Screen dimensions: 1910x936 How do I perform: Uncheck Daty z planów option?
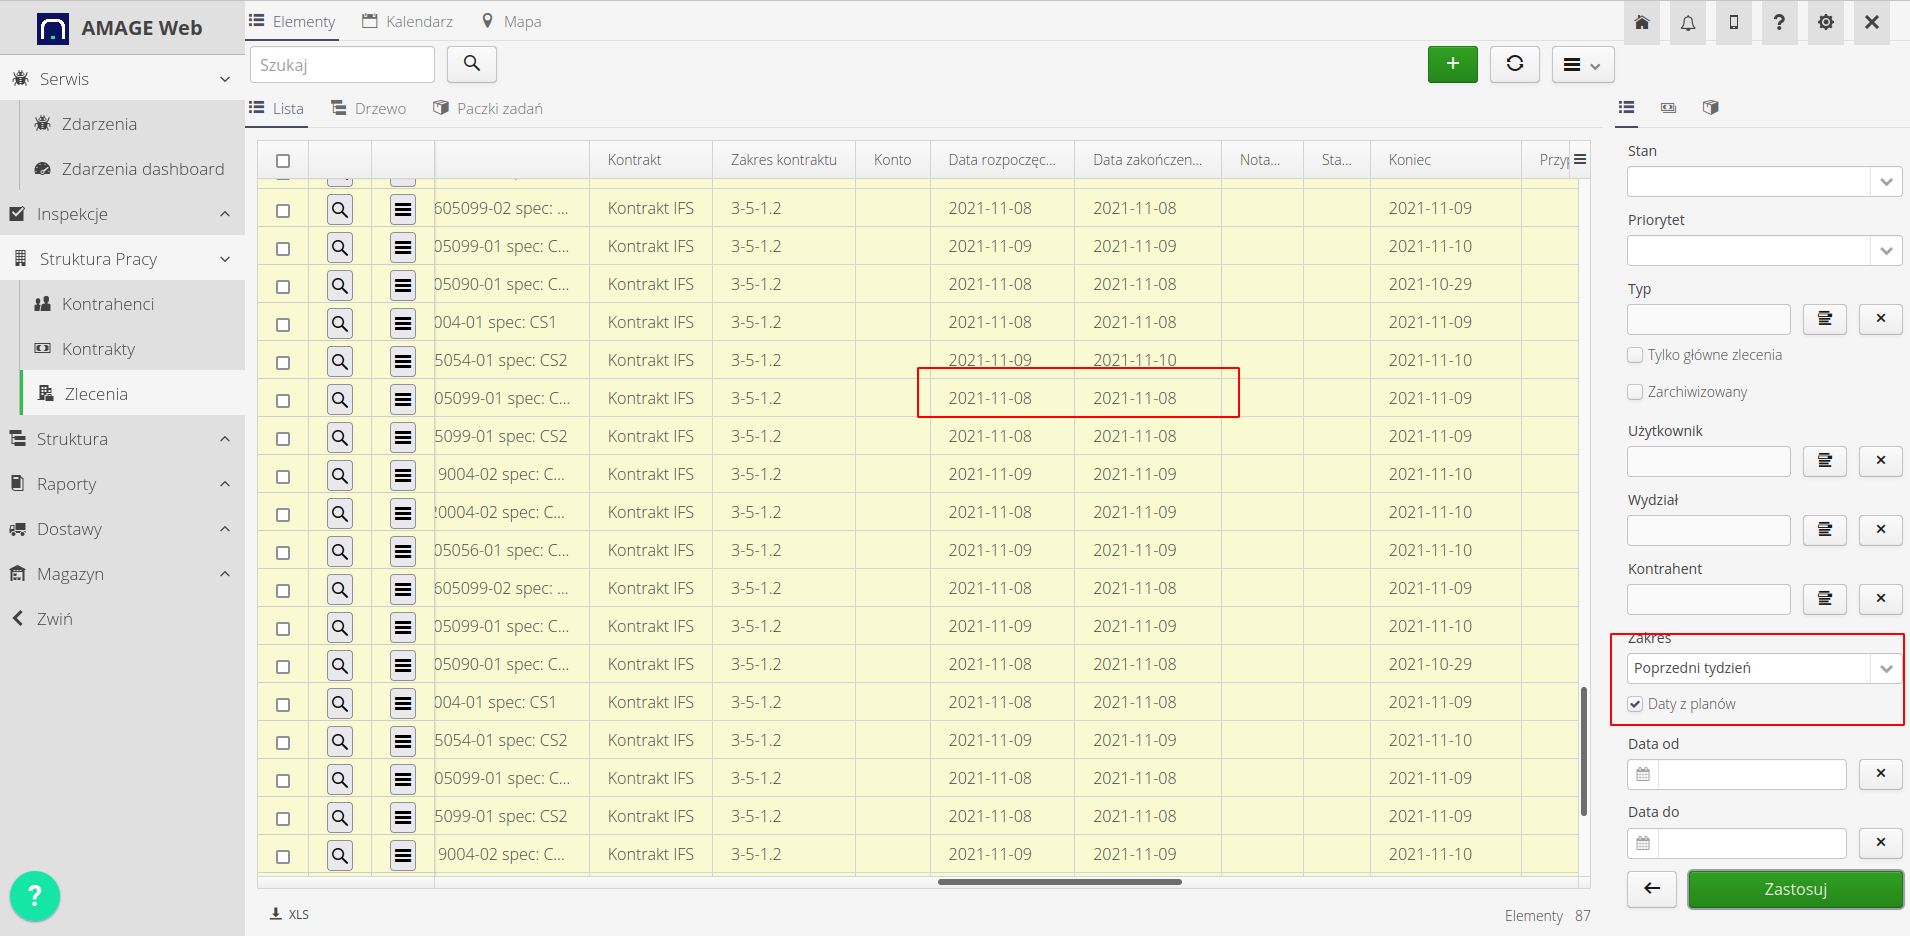[x=1635, y=704]
